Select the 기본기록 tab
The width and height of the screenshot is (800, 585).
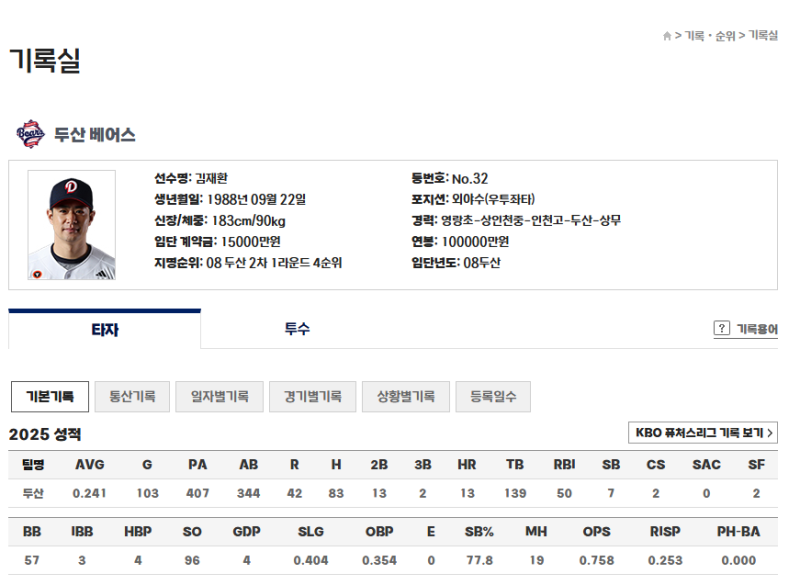click(50, 396)
